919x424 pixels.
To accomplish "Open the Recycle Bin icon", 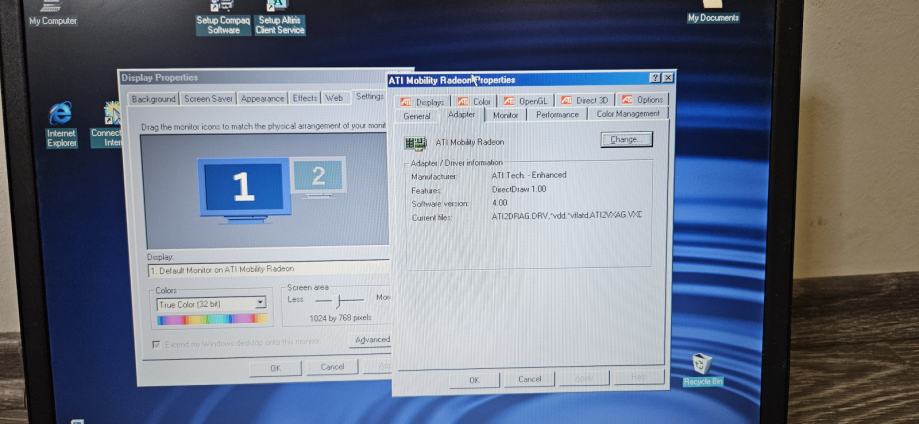I will coord(703,369).
